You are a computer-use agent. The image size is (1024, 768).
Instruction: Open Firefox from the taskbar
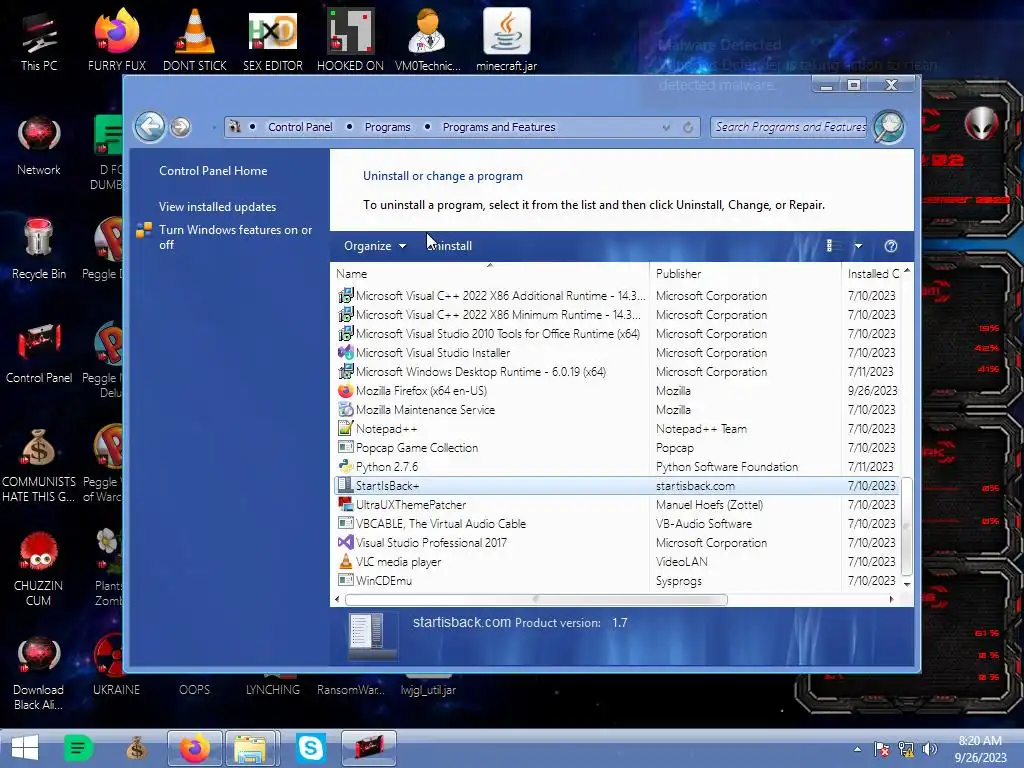point(195,748)
